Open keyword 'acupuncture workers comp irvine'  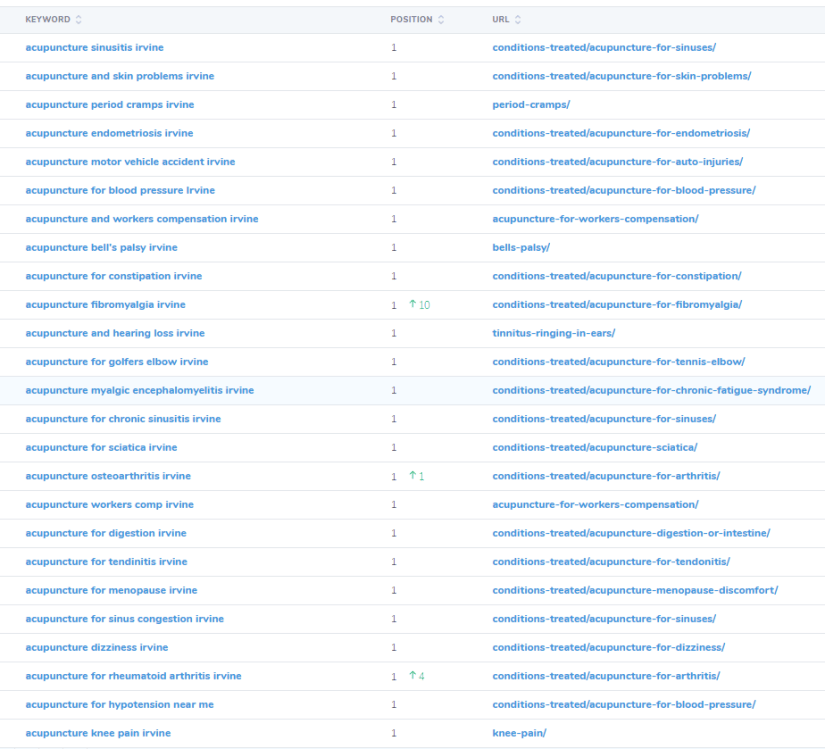click(109, 504)
